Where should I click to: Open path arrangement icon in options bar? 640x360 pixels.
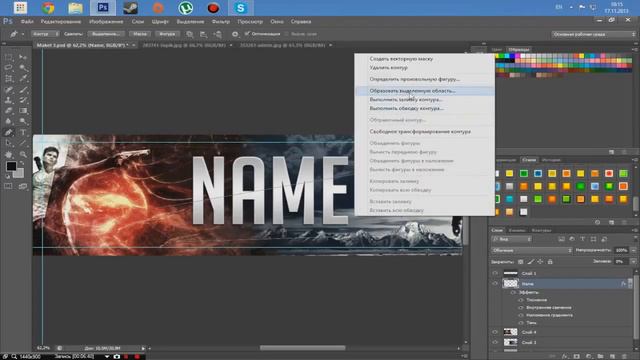coord(218,34)
